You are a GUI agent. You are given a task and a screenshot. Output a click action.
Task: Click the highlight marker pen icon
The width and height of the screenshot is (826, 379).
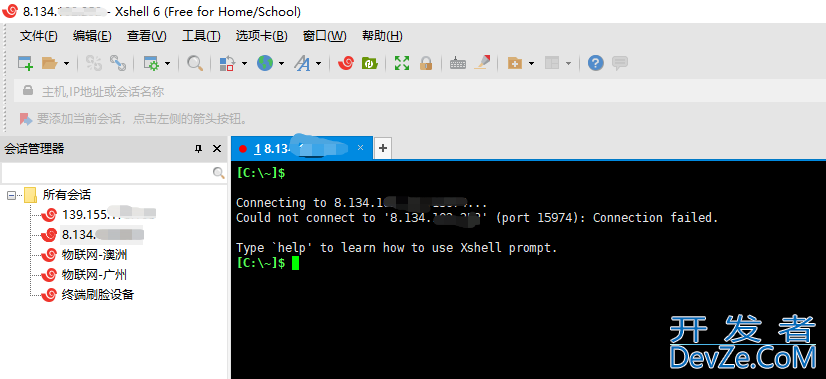pos(482,63)
